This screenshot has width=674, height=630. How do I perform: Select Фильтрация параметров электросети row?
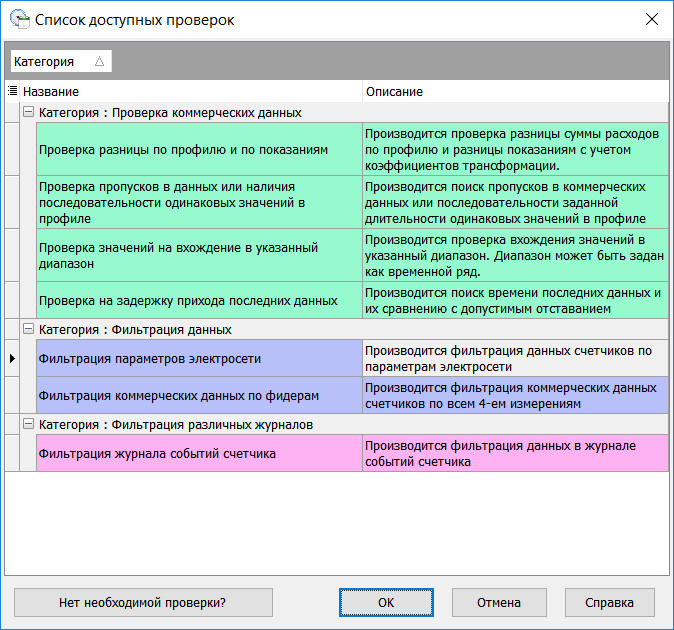[x=199, y=358]
